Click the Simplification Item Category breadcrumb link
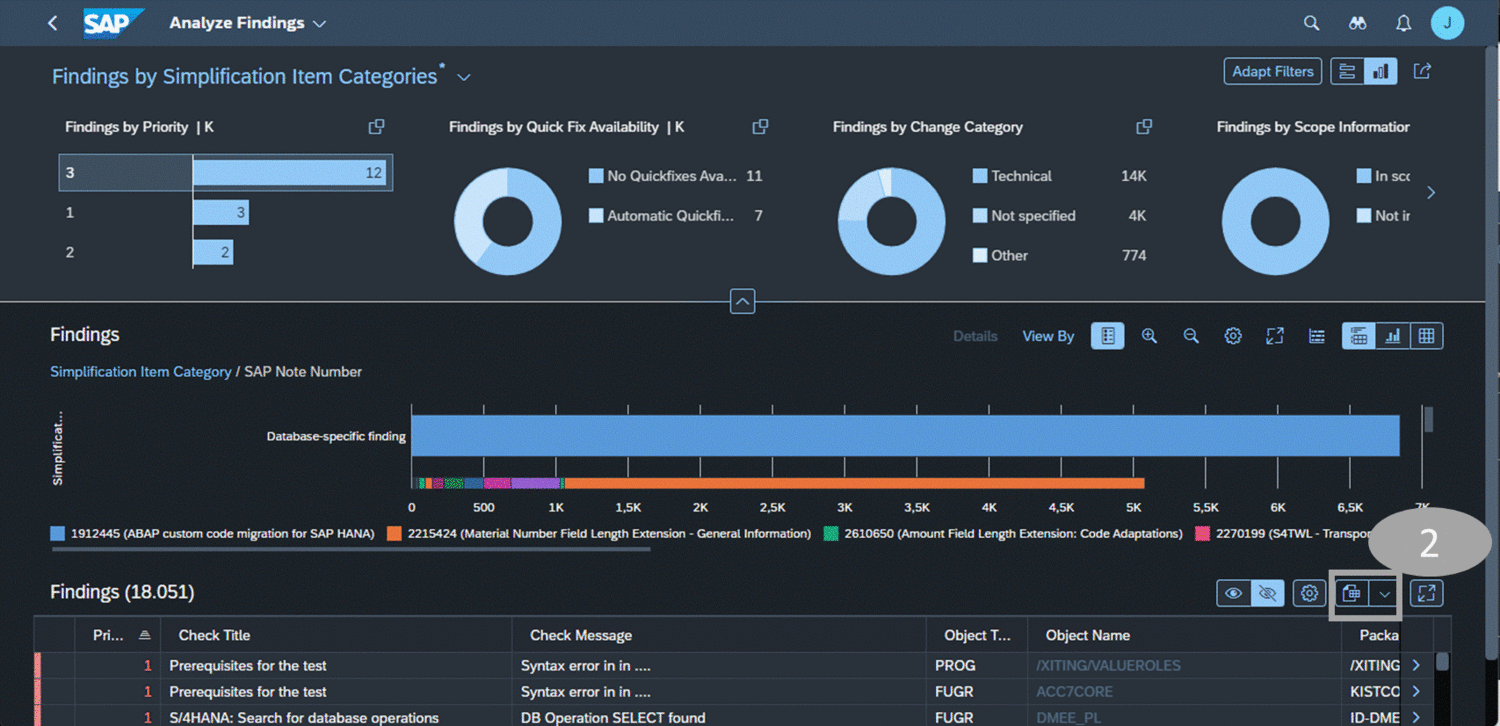The width and height of the screenshot is (1500, 726). [x=141, y=371]
